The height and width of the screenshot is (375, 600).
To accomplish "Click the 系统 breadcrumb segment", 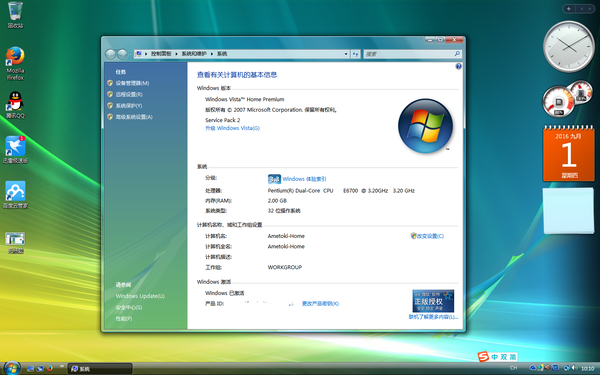I will tap(222, 54).
